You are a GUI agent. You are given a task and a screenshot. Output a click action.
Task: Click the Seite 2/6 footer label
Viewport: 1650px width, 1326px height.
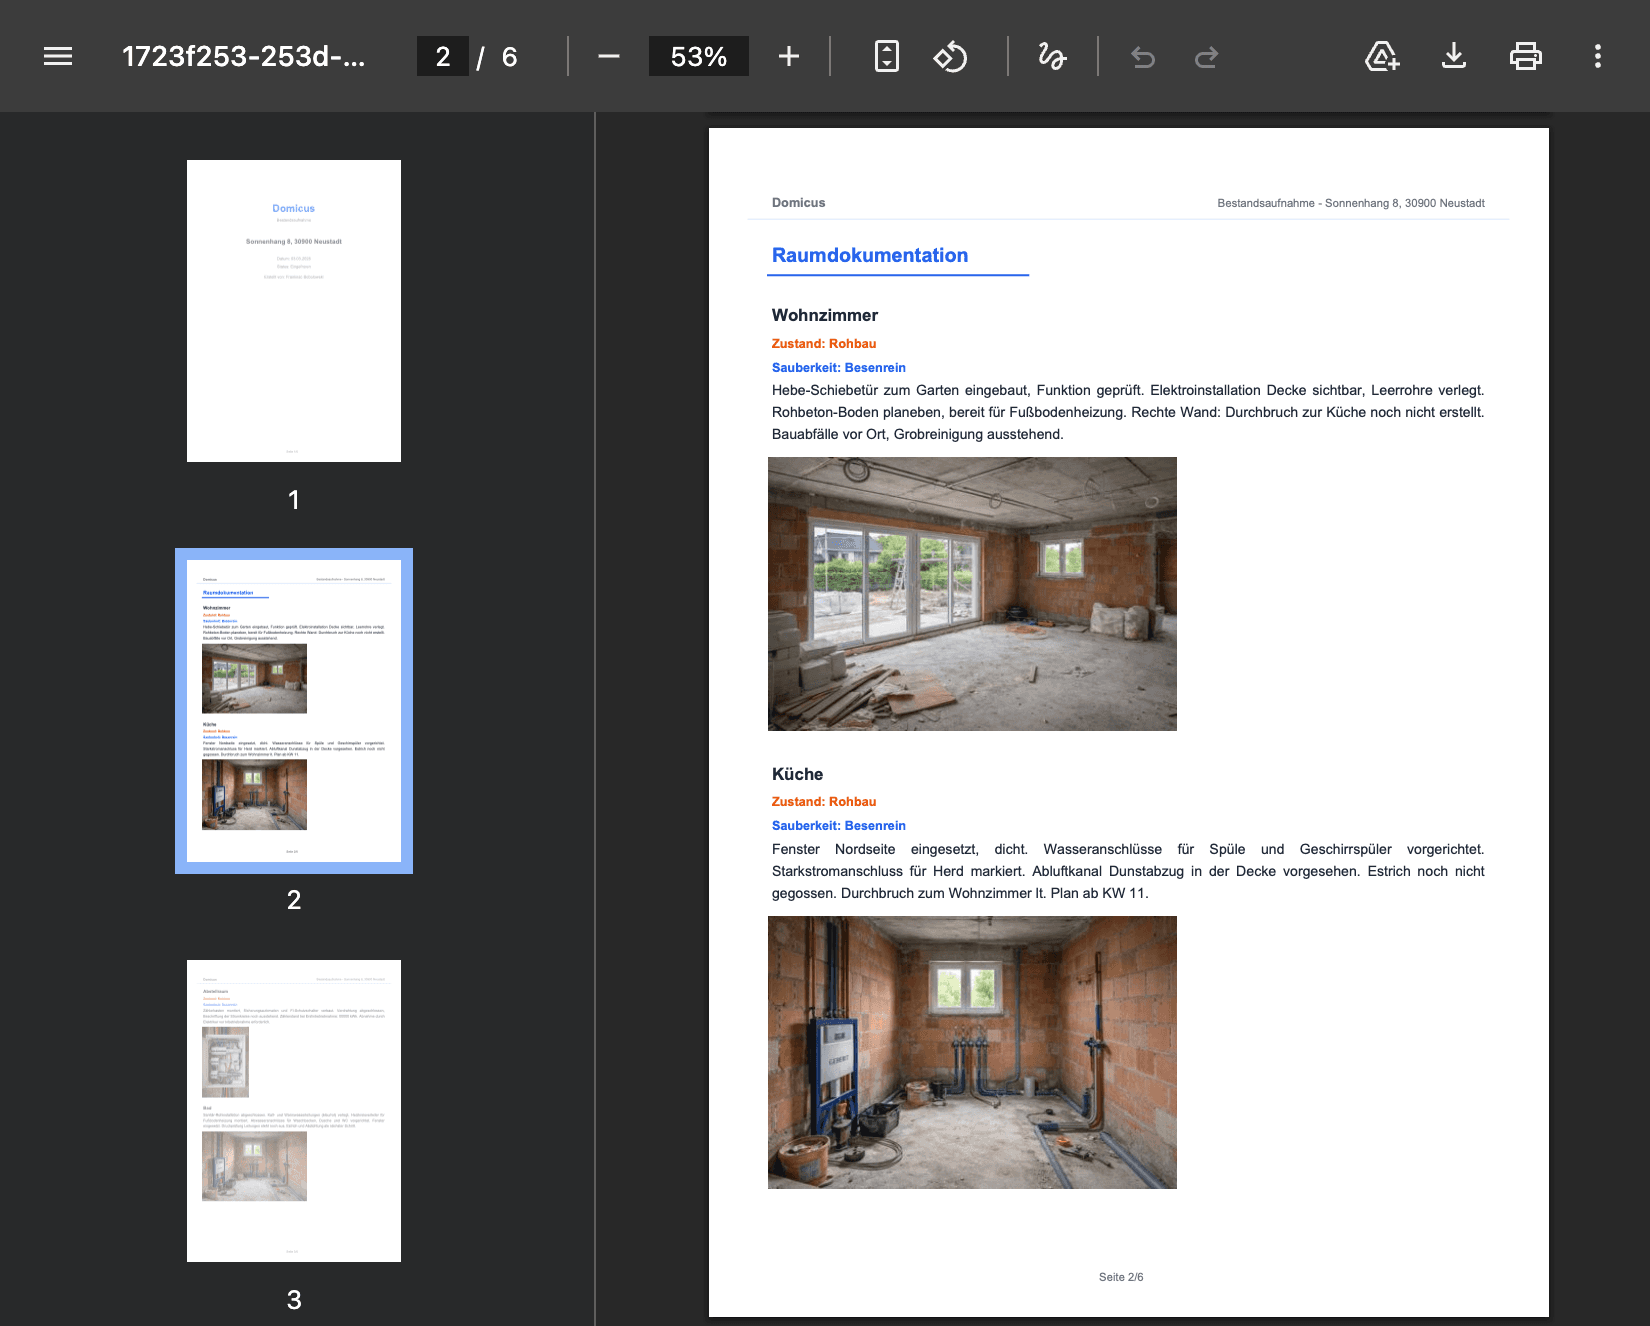tap(1120, 1277)
